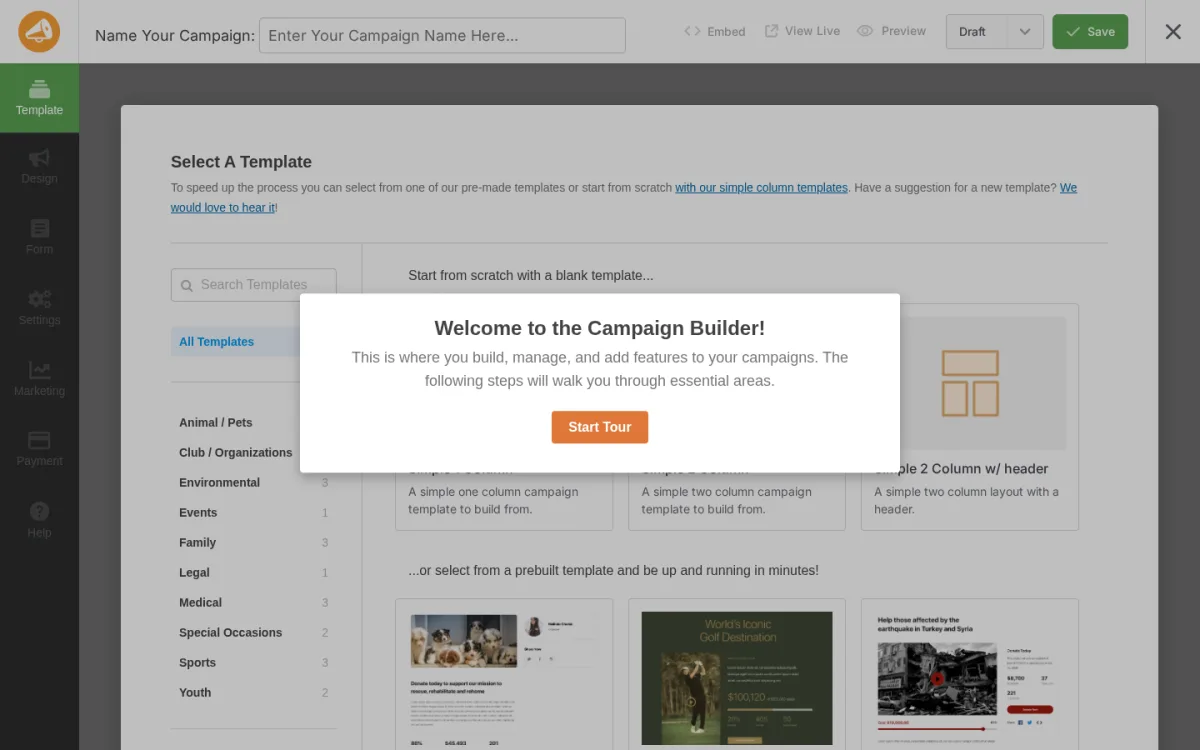Click the Start Tour button
The image size is (1200, 750).
pos(600,427)
